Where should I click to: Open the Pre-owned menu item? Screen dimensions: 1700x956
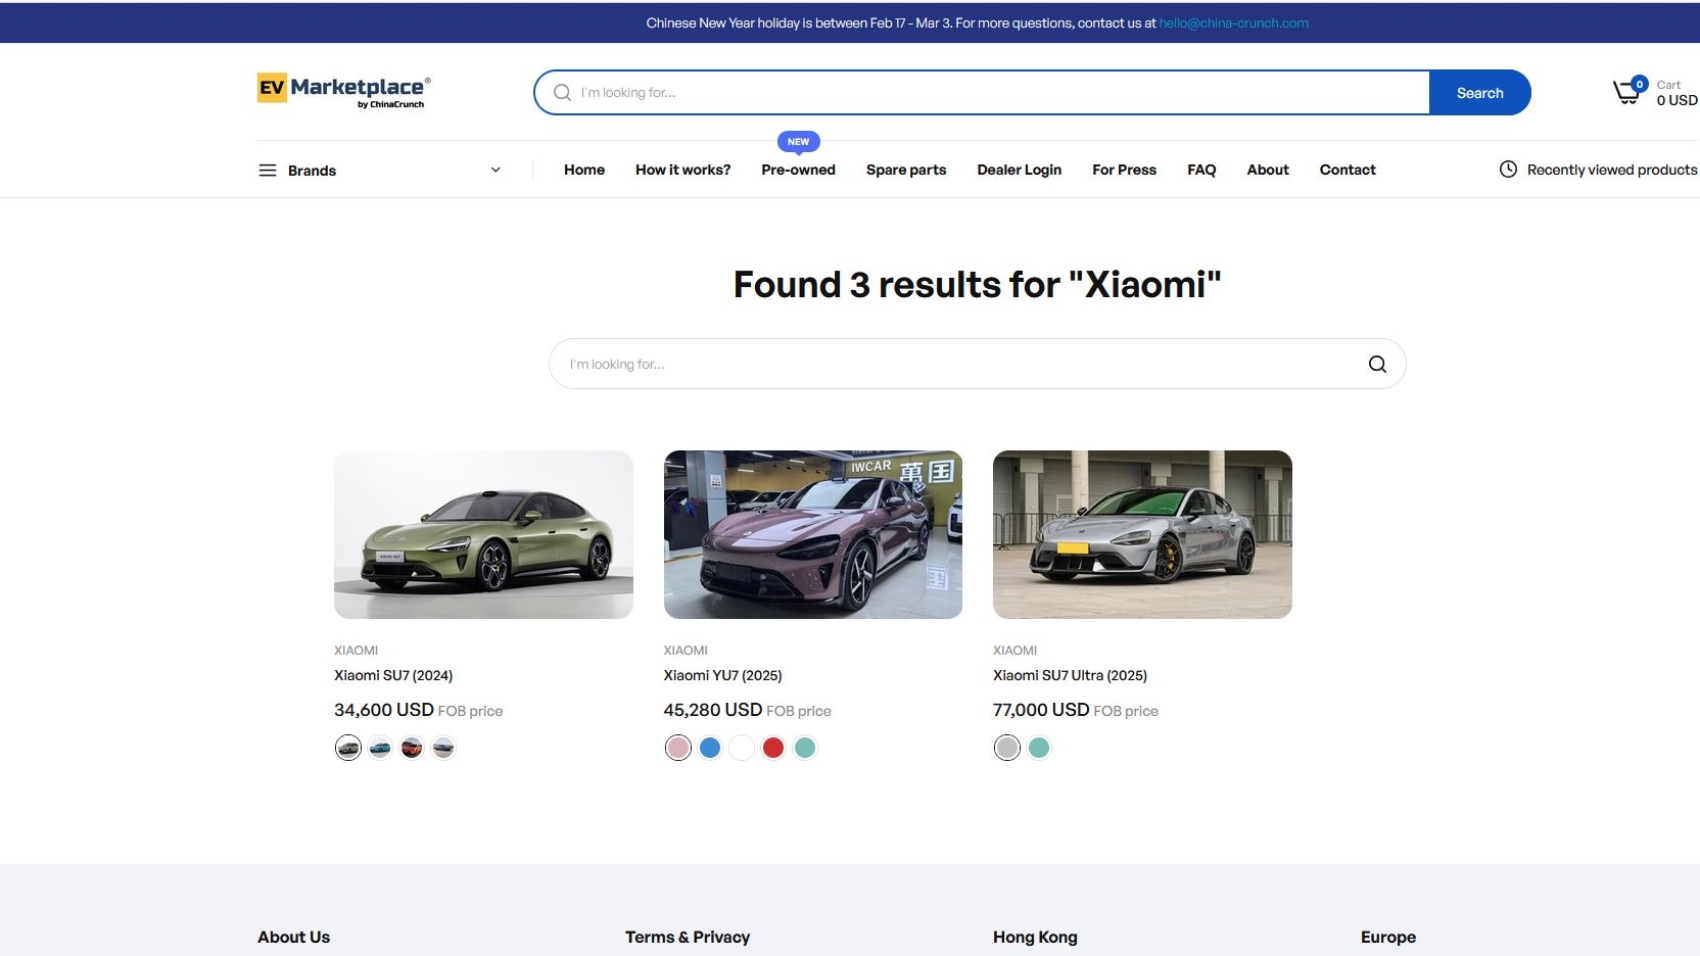798,170
